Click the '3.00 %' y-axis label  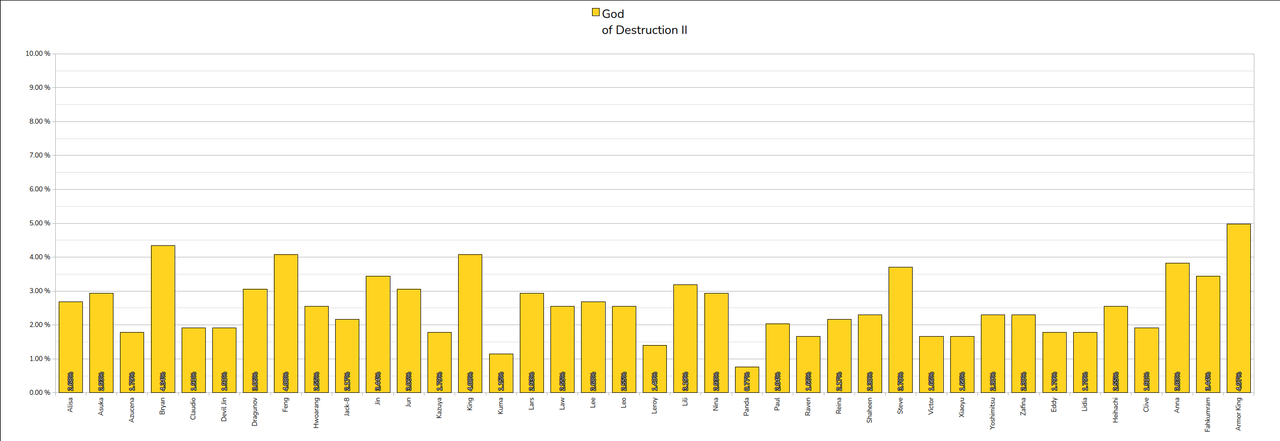[x=38, y=291]
